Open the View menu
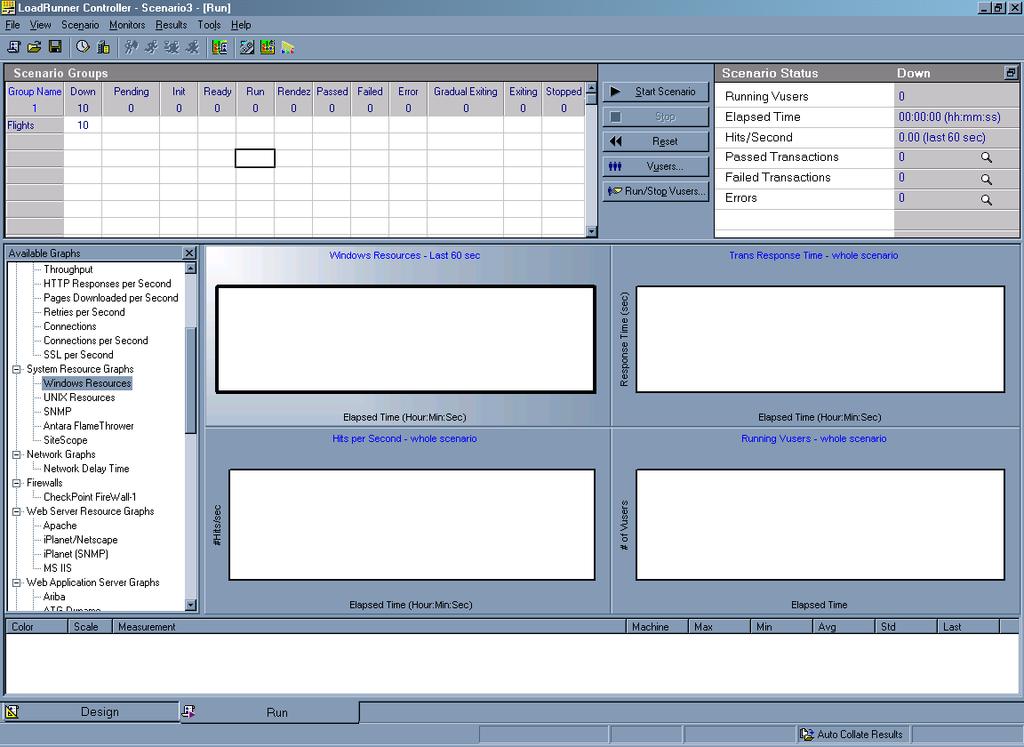Viewport: 1024px width, 747px height. point(40,25)
